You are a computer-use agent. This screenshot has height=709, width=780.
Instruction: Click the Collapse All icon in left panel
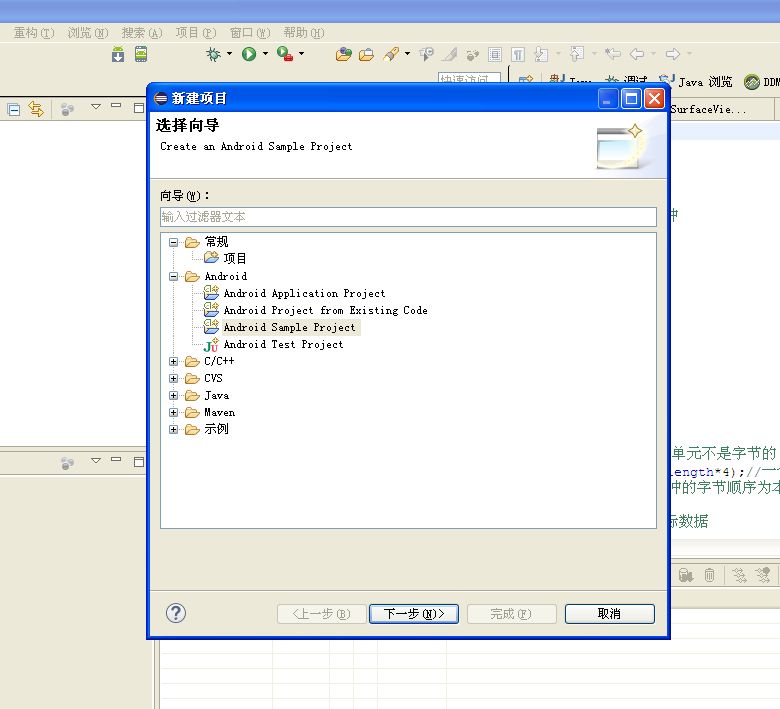(x=14, y=109)
